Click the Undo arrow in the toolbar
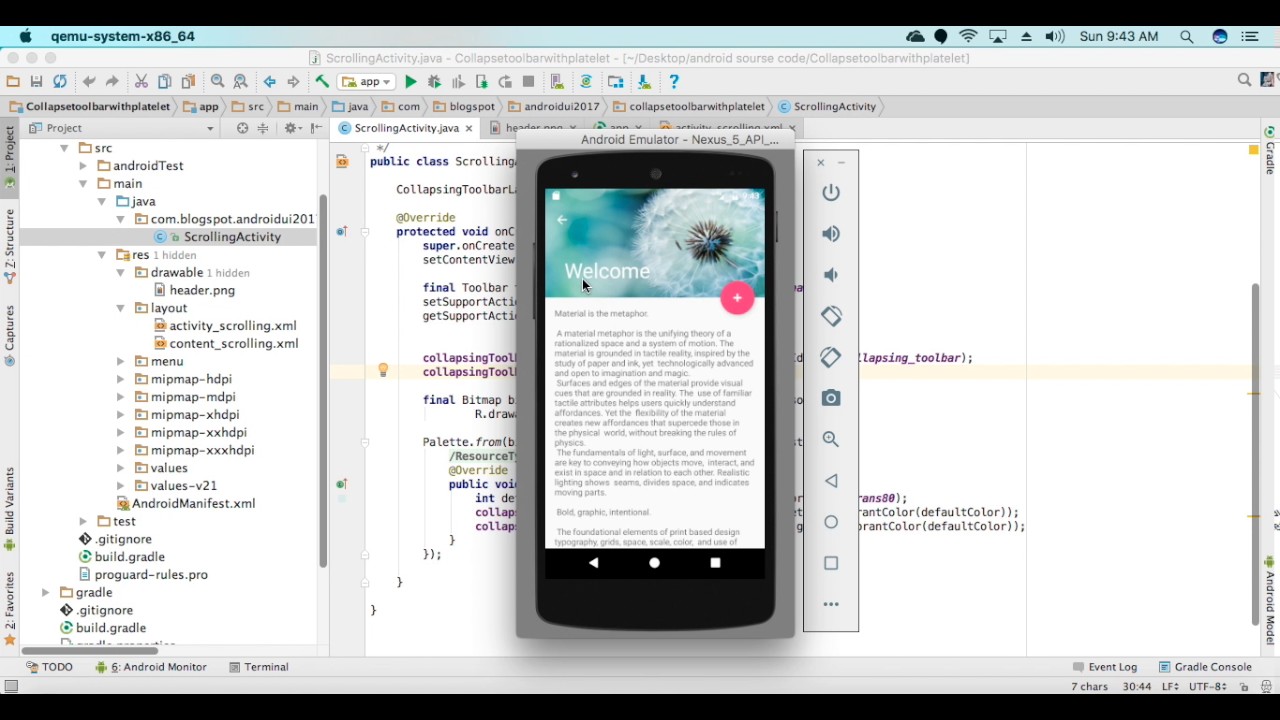The height and width of the screenshot is (720, 1280). [89, 82]
